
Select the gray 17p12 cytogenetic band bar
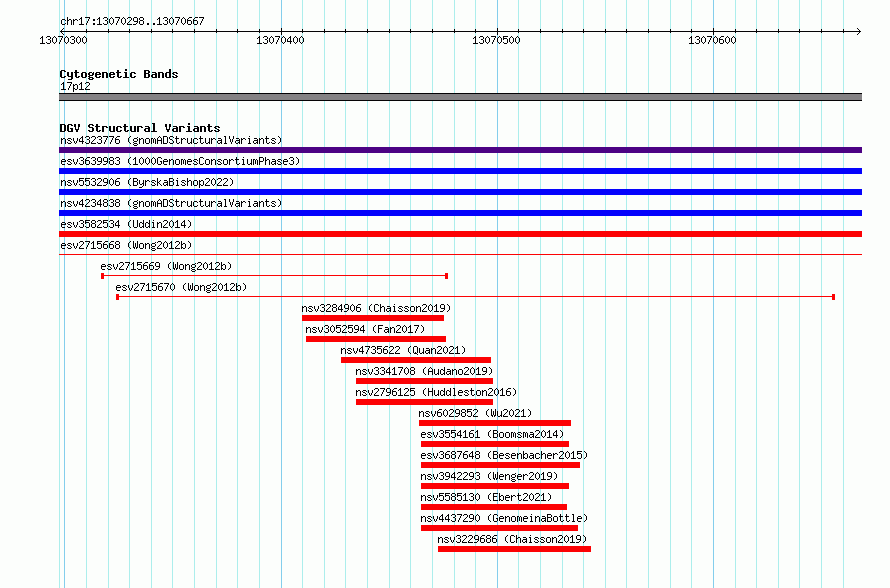coord(460,97)
